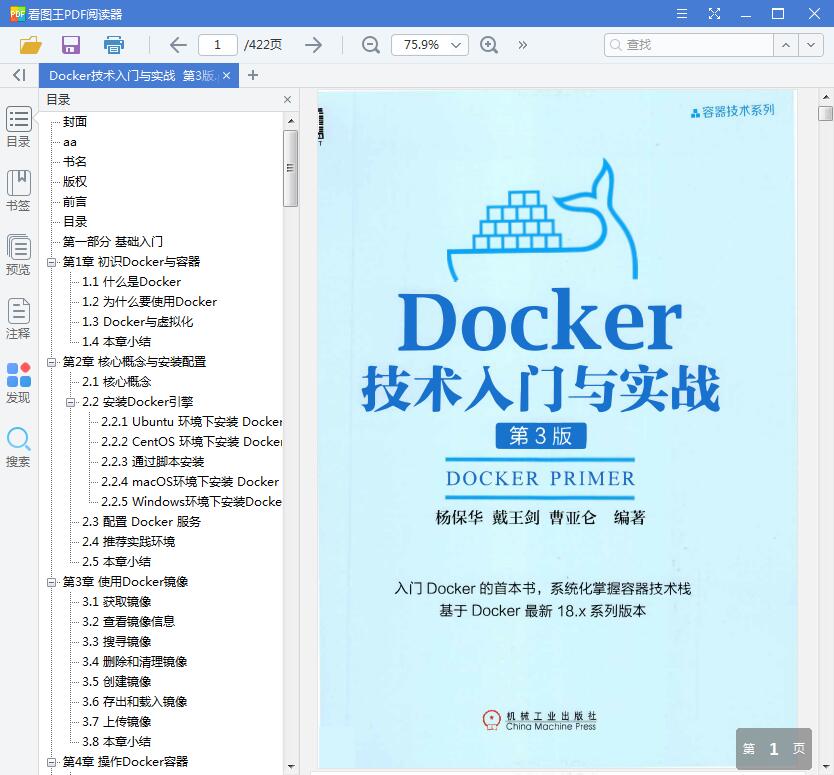Open the app hamburger menu

tap(681, 13)
